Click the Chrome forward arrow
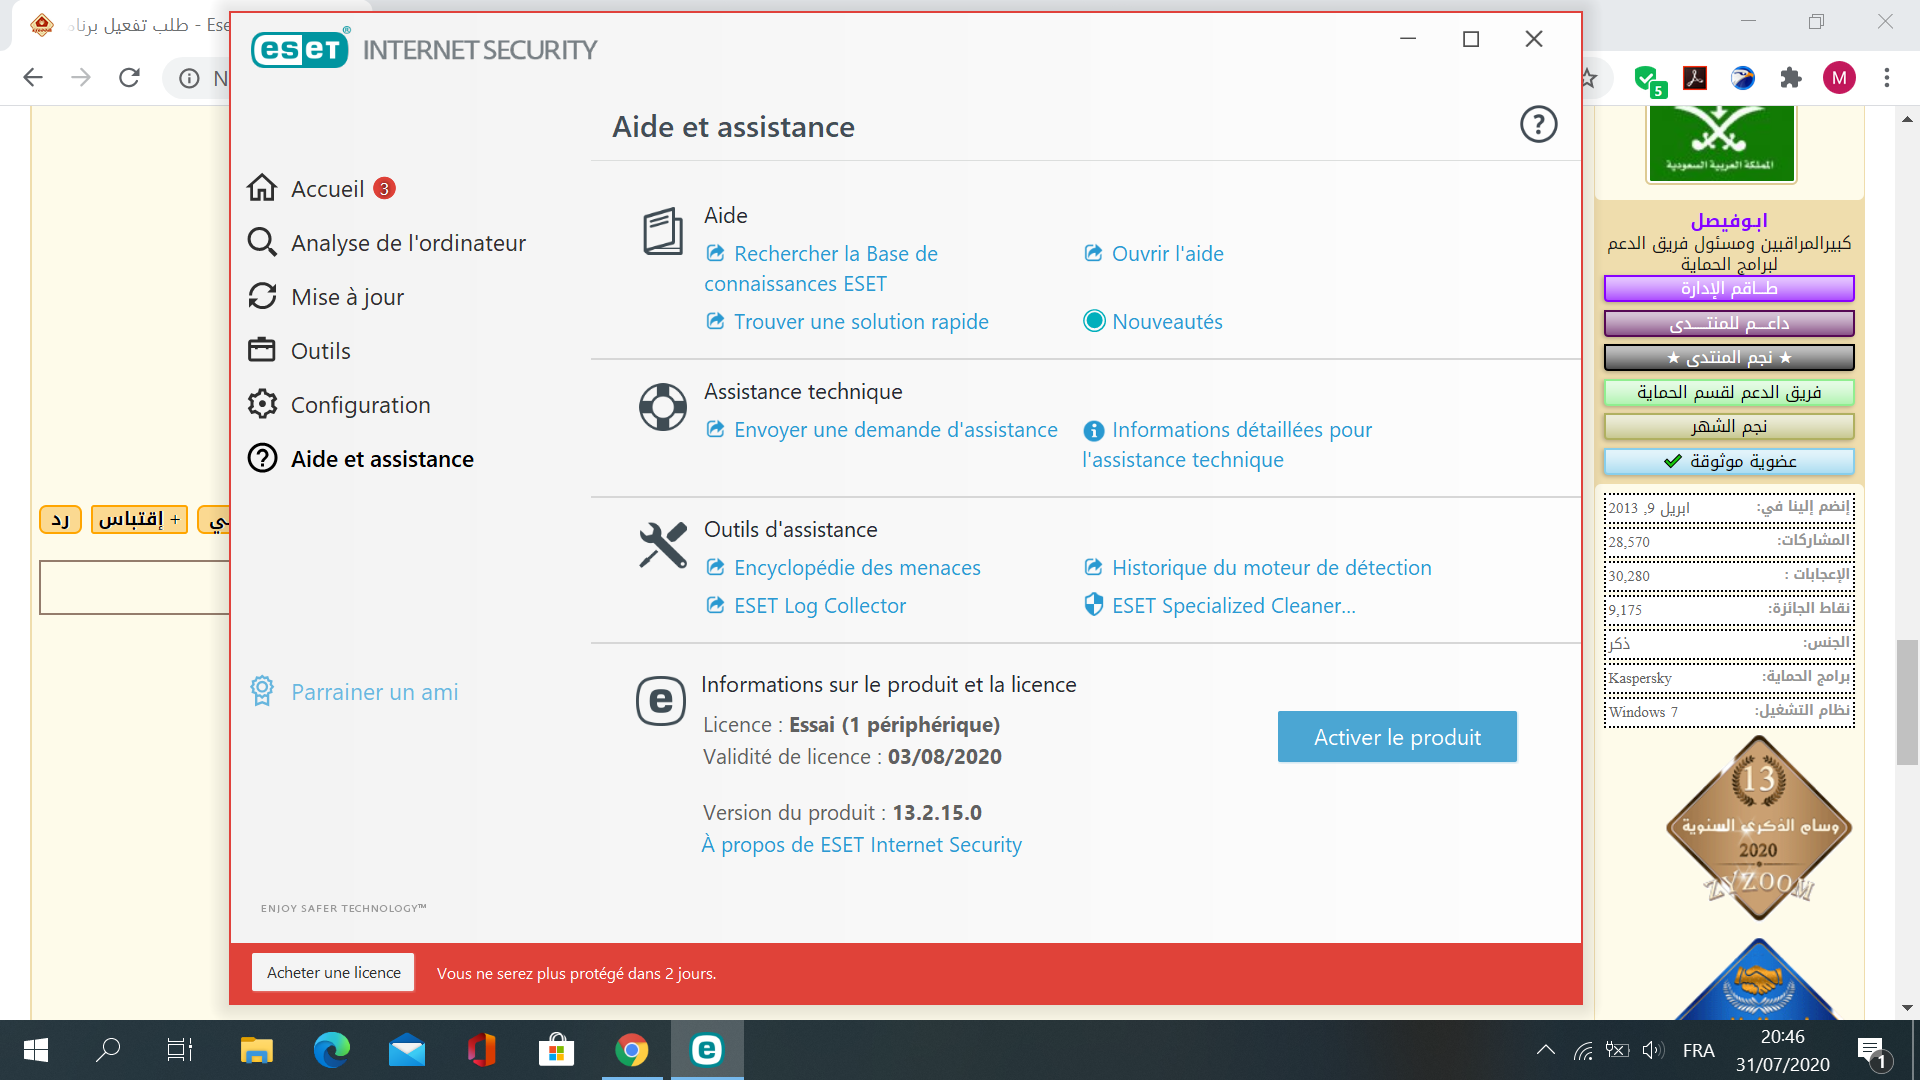The height and width of the screenshot is (1080, 1920). tap(81, 78)
